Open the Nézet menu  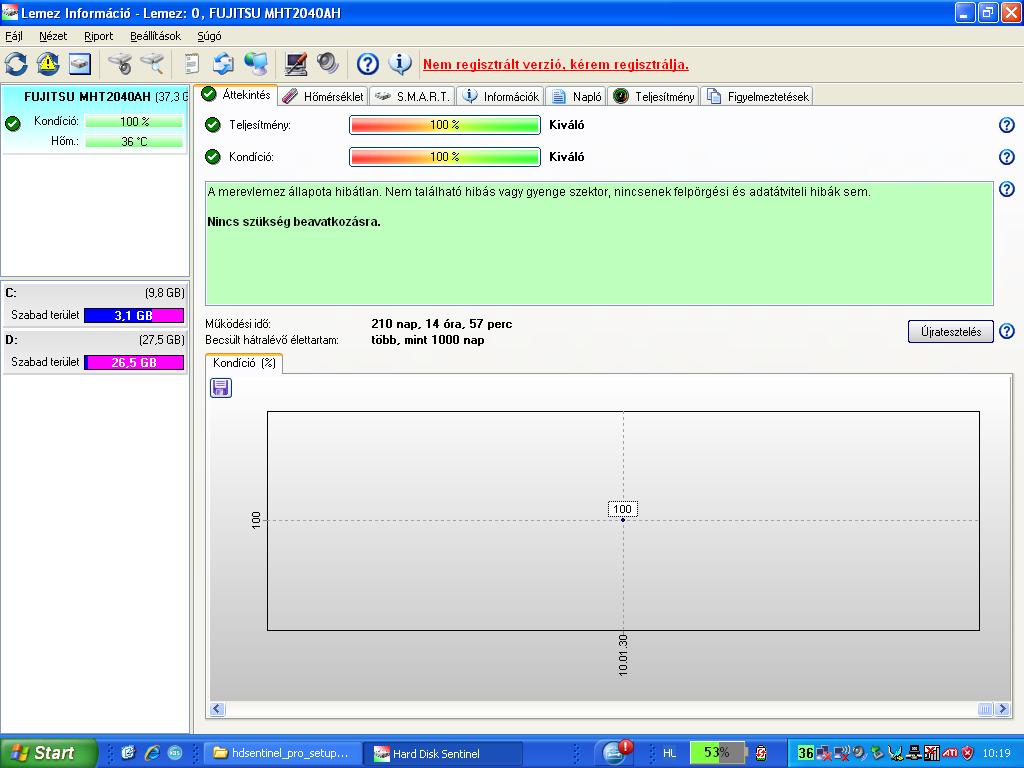[x=53, y=36]
